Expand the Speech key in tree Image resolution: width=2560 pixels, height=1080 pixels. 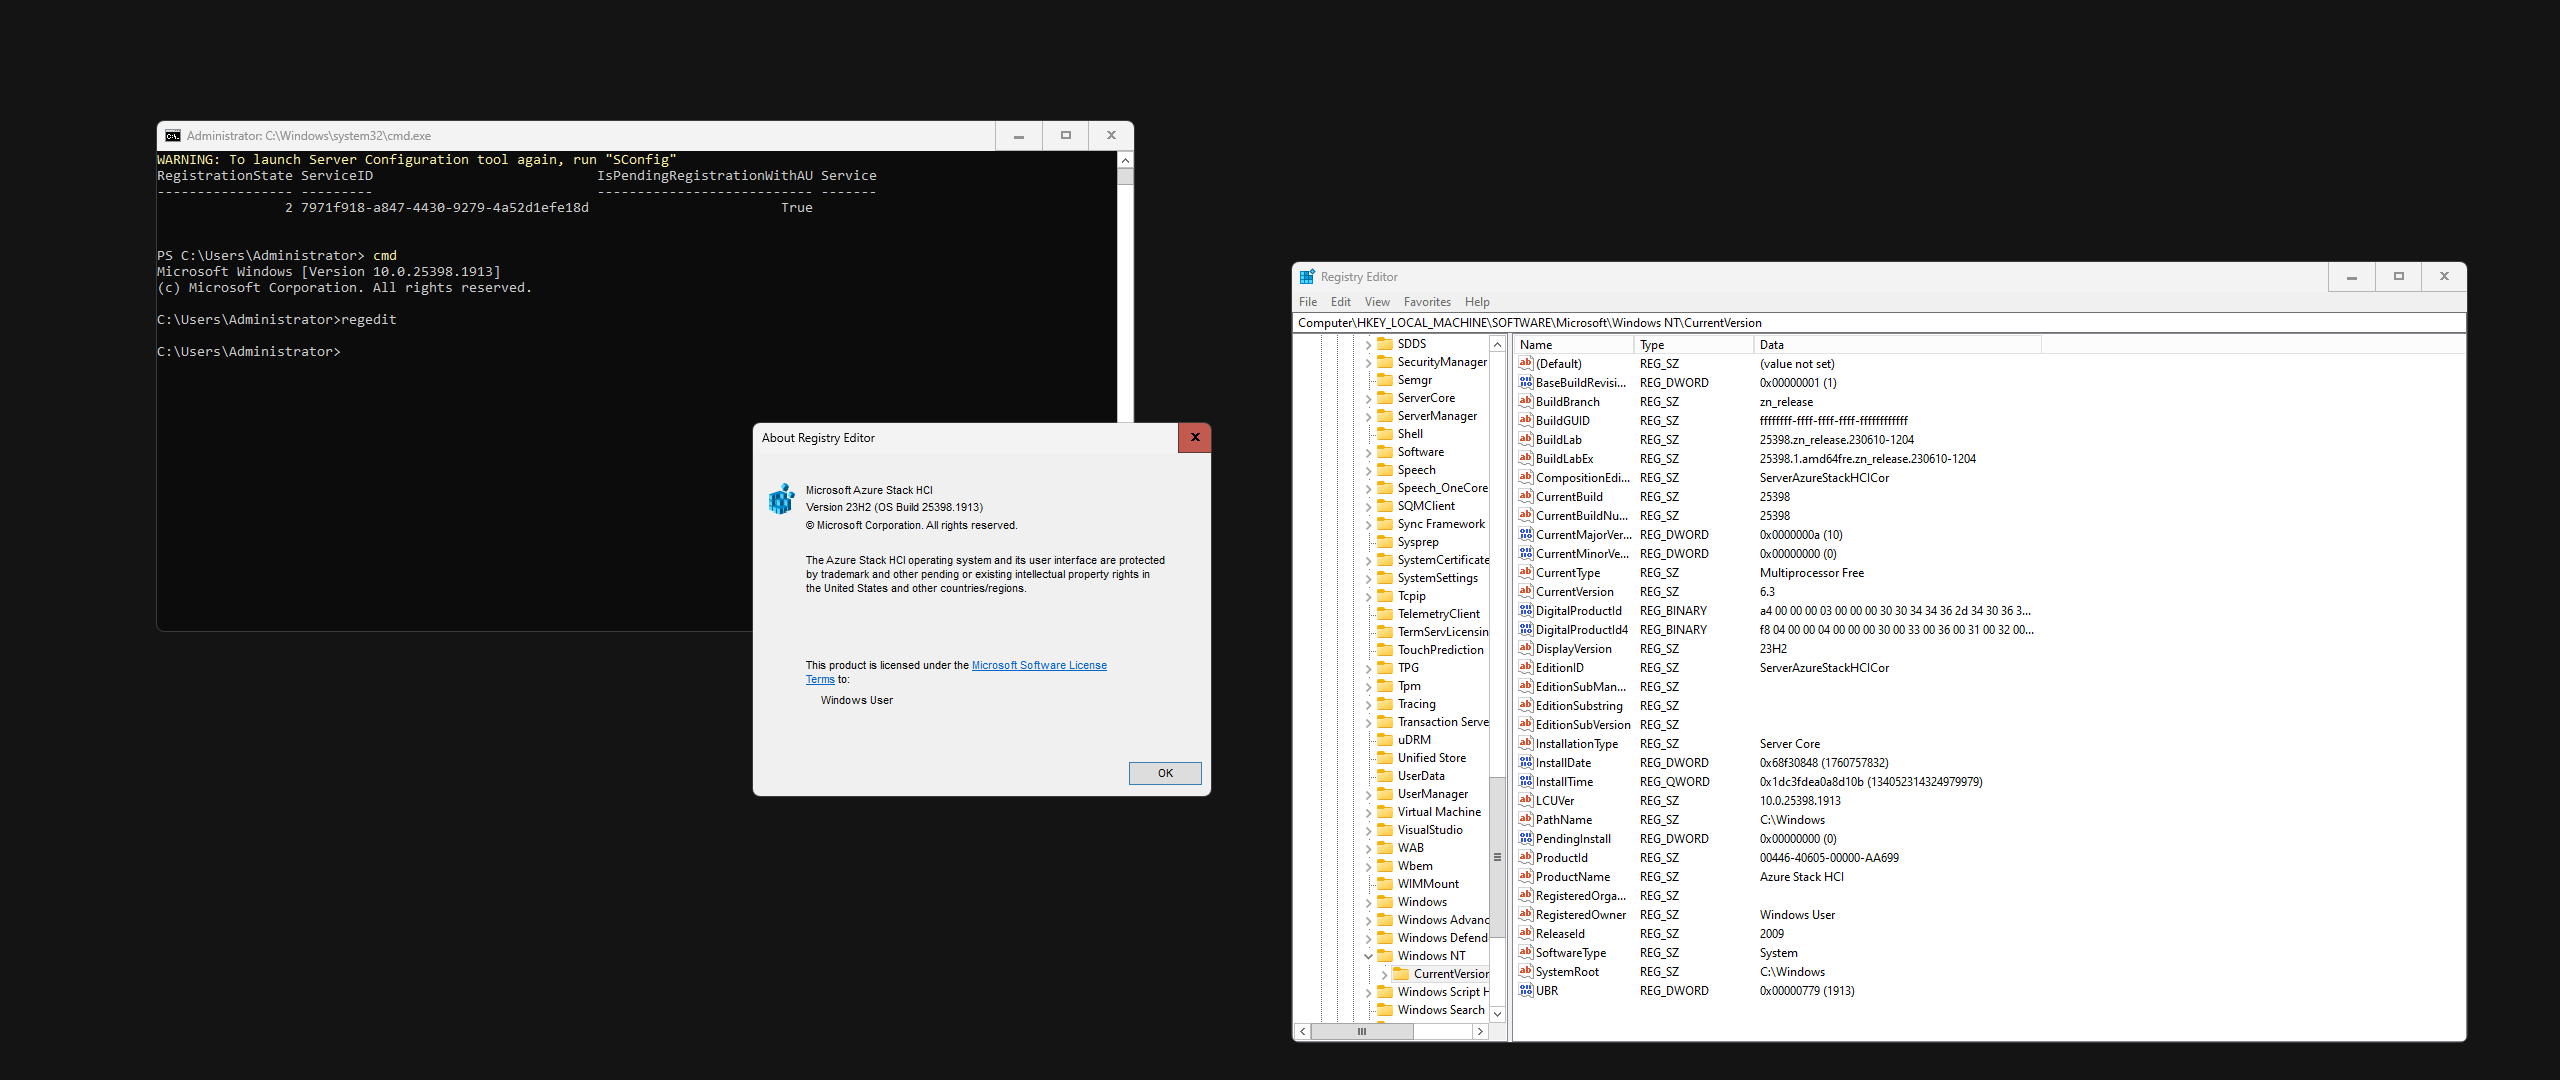point(1368,470)
